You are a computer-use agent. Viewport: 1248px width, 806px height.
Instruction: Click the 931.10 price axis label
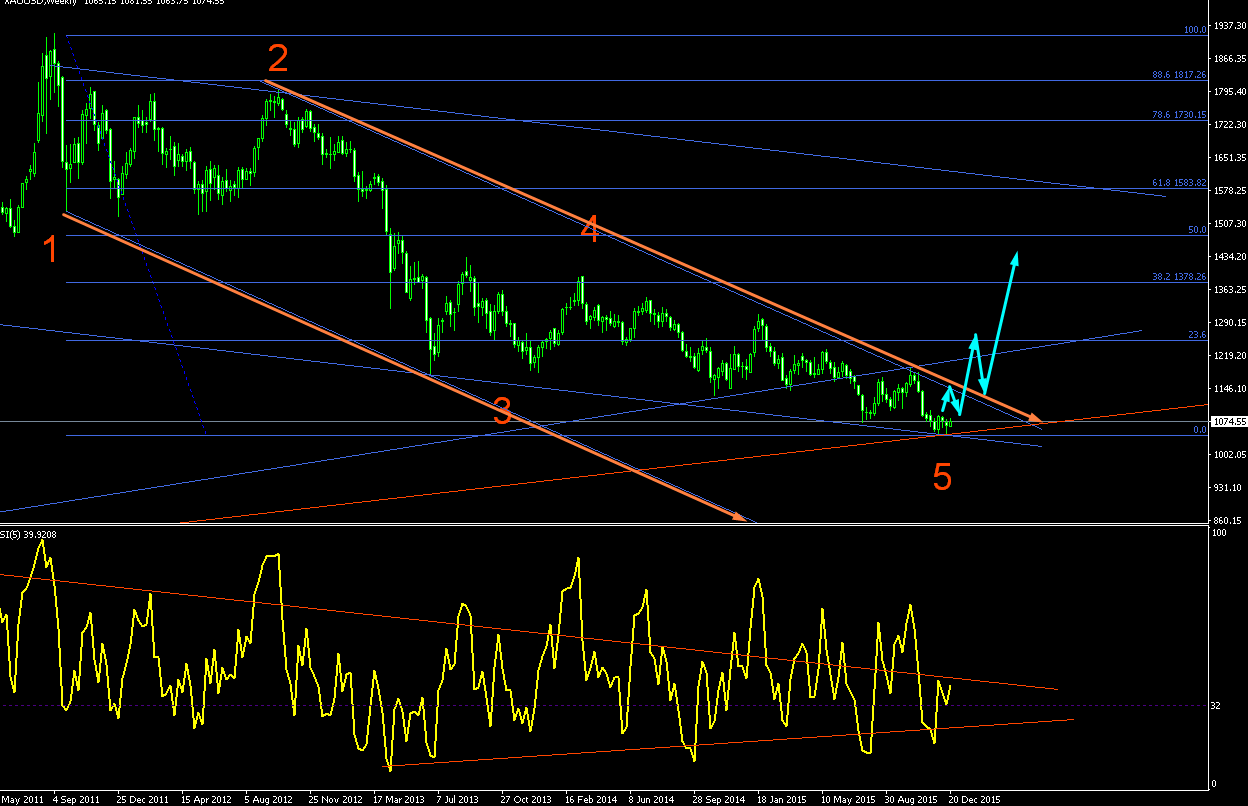[1226, 488]
